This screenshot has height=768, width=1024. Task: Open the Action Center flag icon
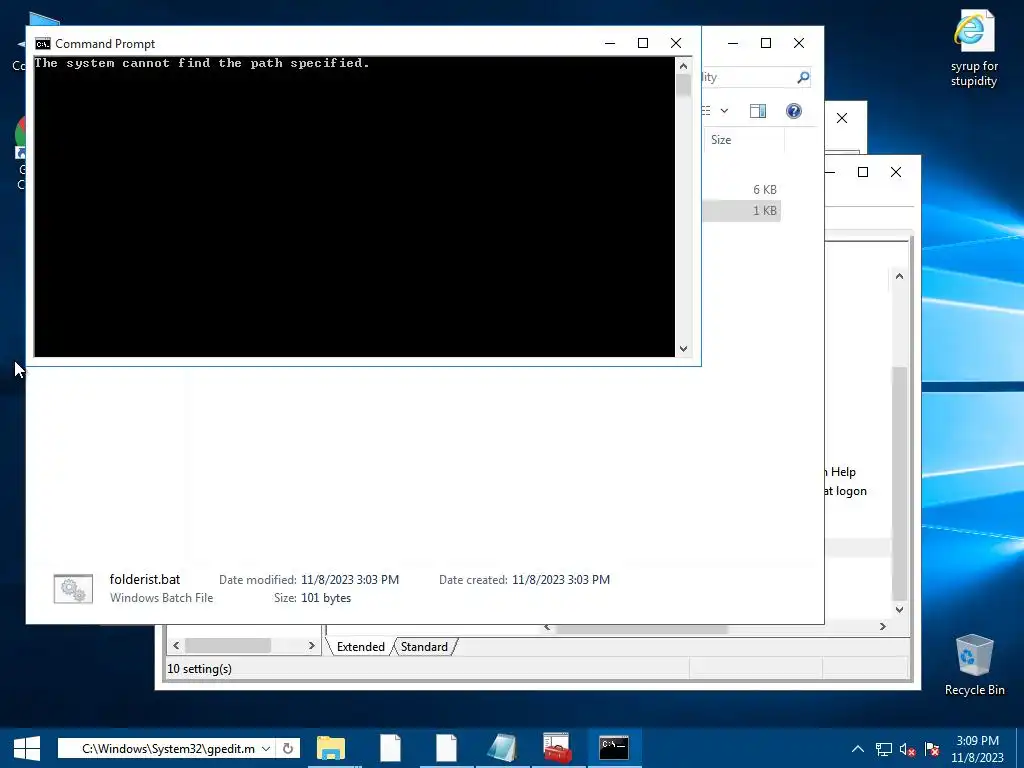932,749
